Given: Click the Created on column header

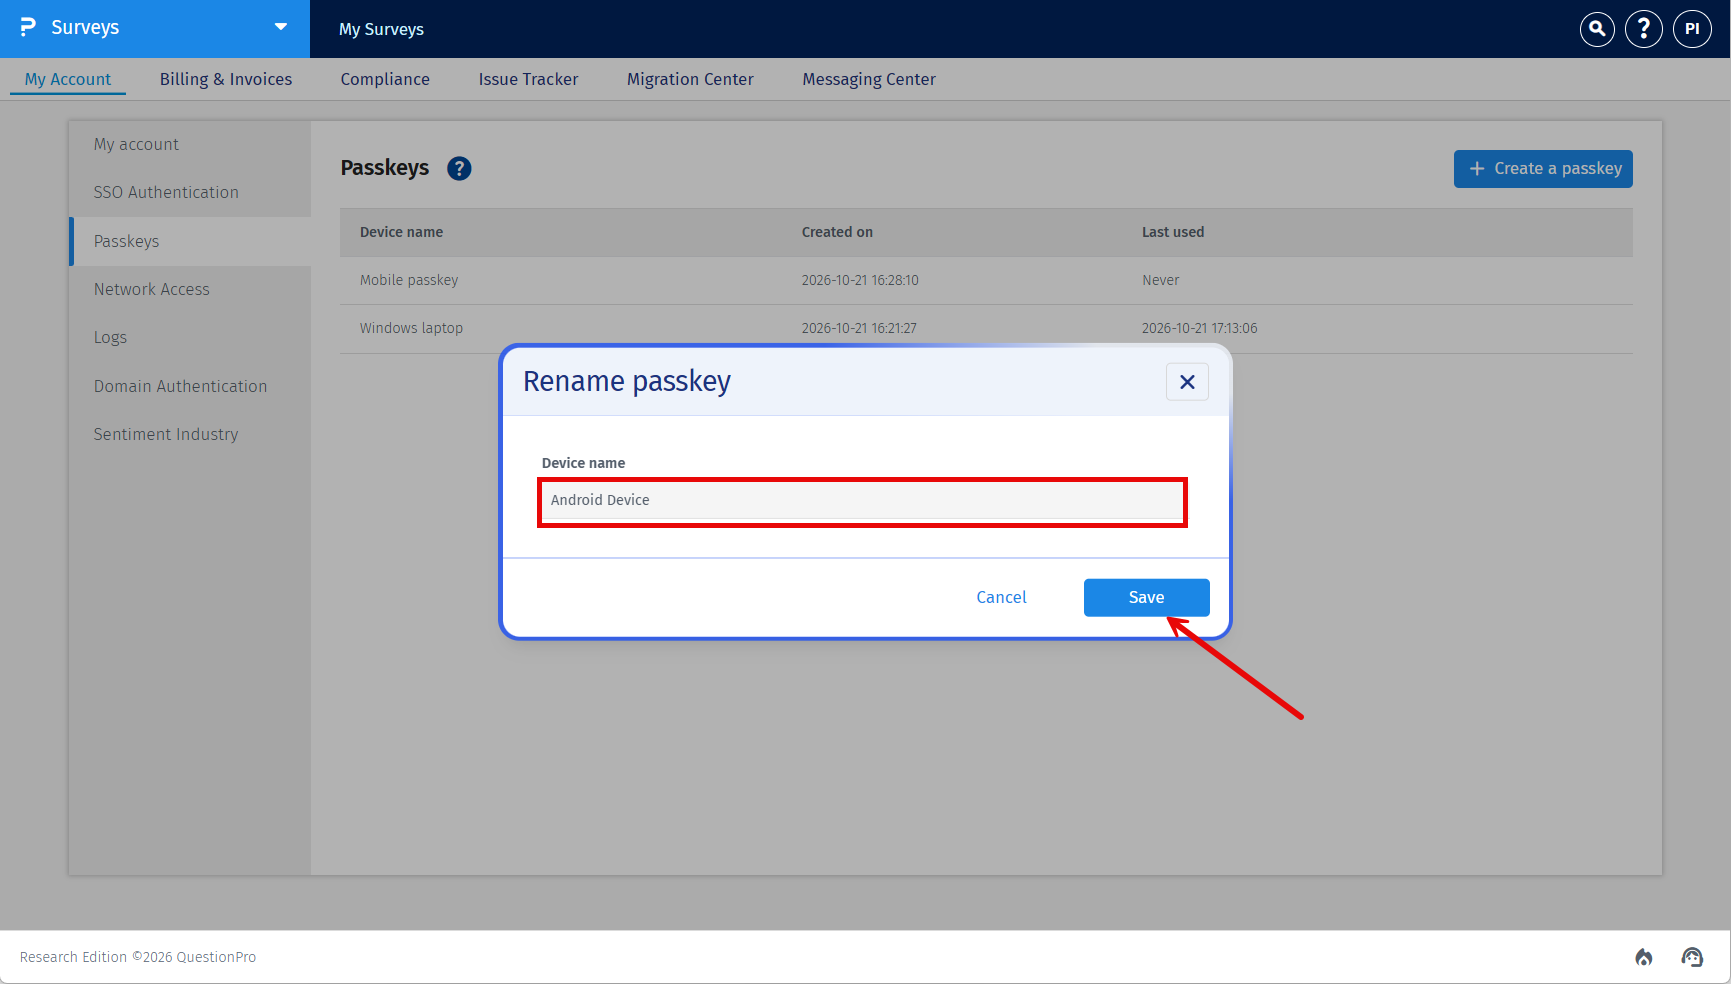Looking at the screenshot, I should point(837,232).
